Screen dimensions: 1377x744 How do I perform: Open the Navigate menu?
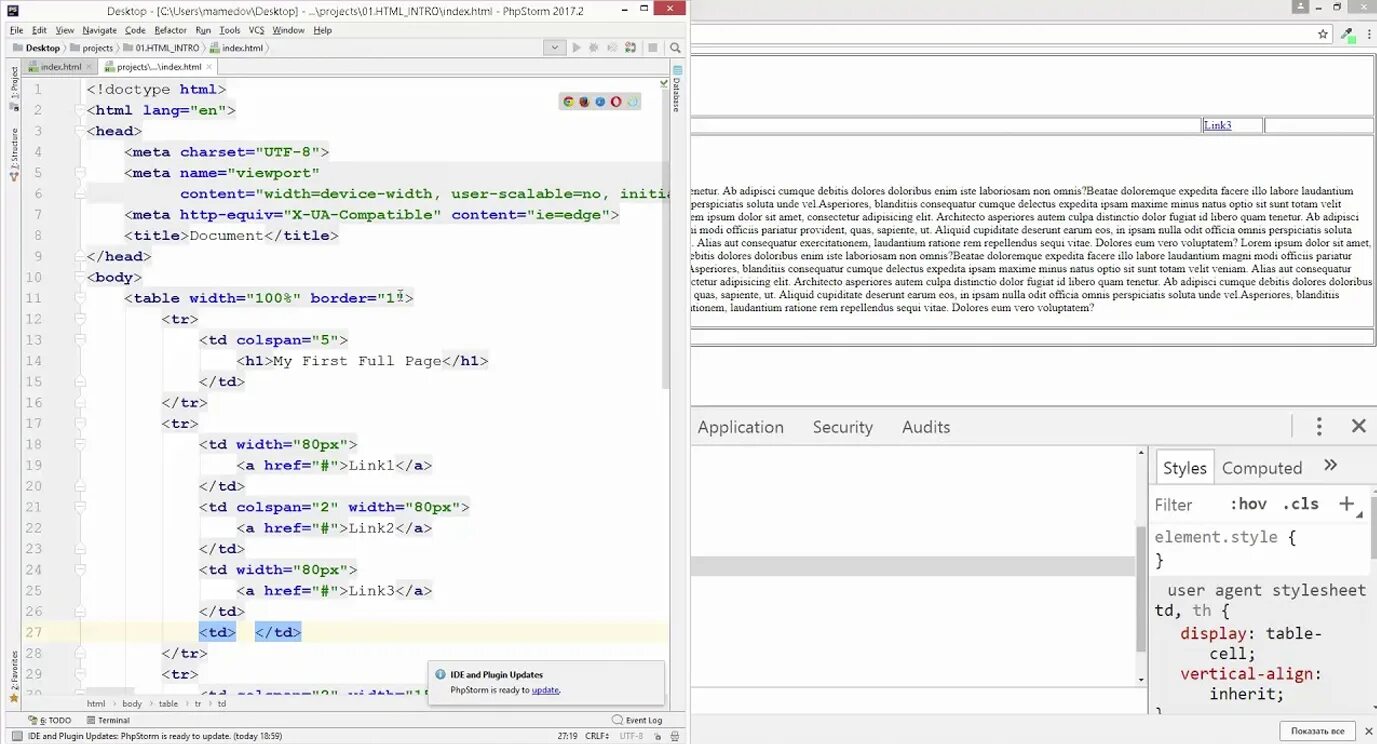coord(99,30)
